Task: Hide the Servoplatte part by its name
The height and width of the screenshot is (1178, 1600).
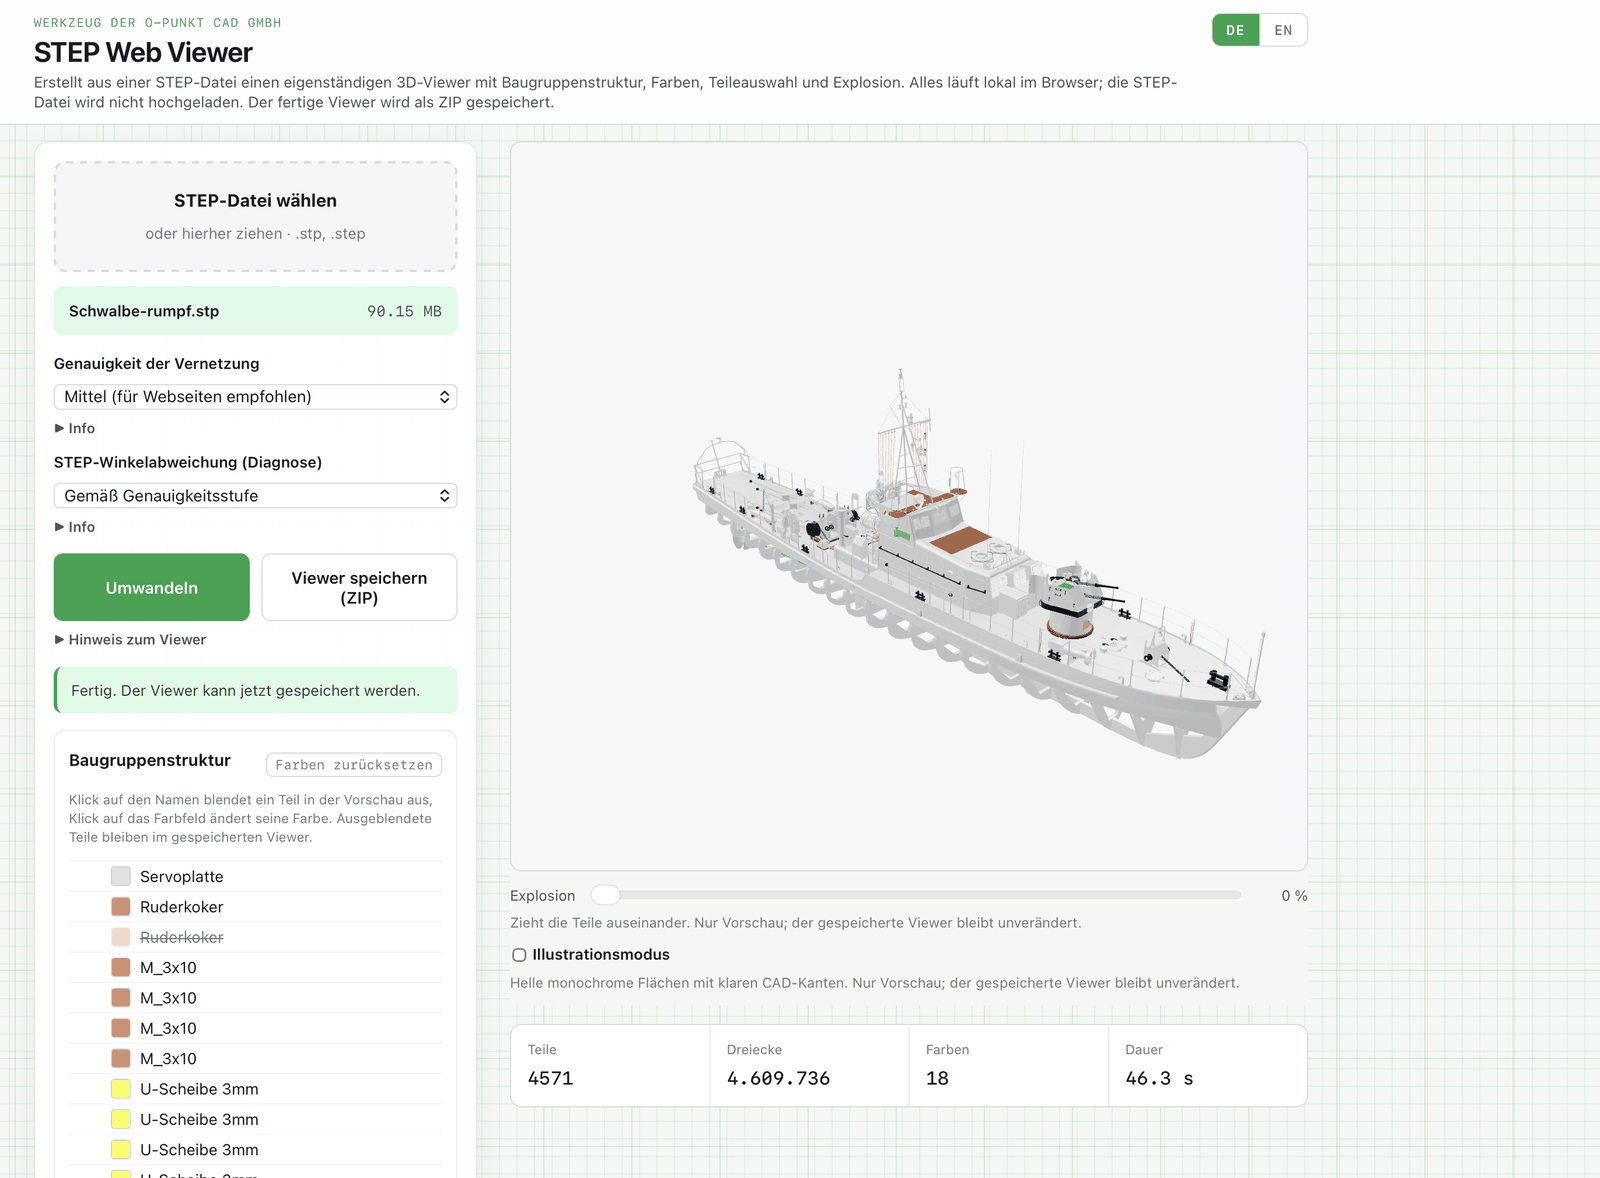Action: (182, 877)
